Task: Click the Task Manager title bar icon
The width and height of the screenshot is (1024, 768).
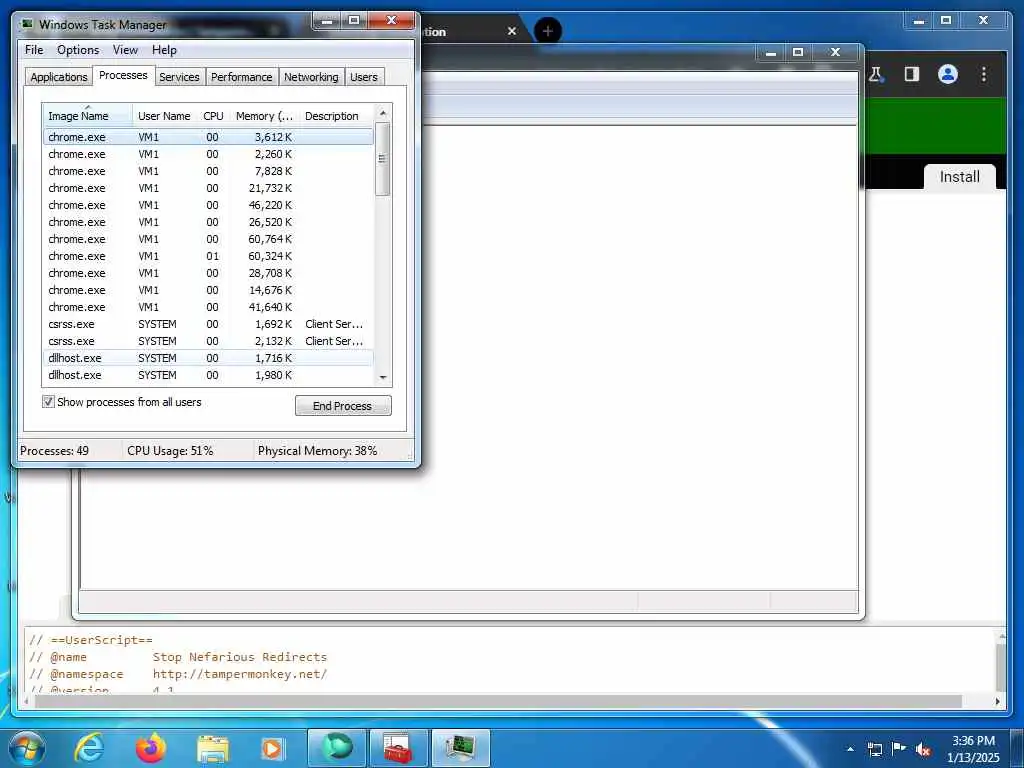Action: tap(27, 24)
